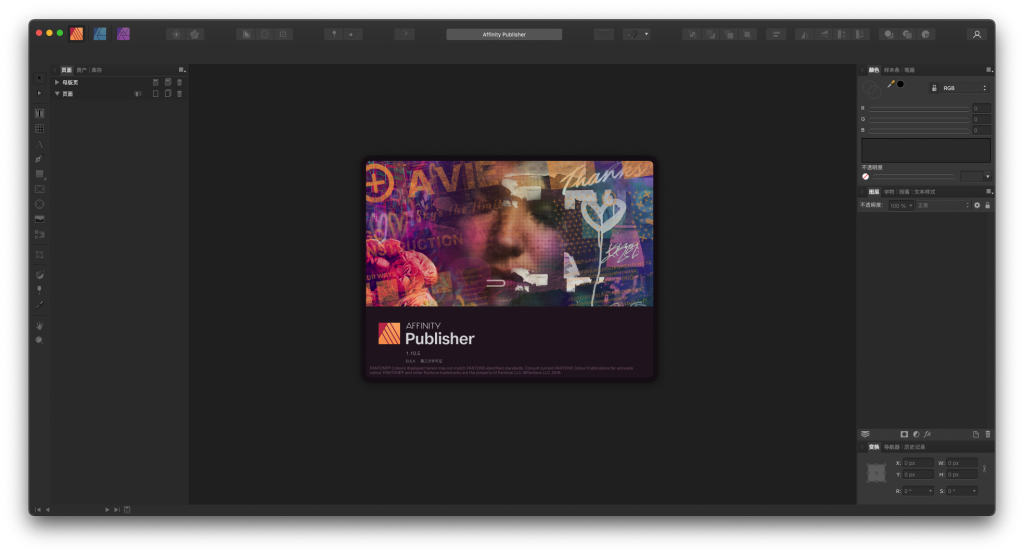Open the RGB colour model dropdown
This screenshot has width=1024, height=554.
coord(965,88)
